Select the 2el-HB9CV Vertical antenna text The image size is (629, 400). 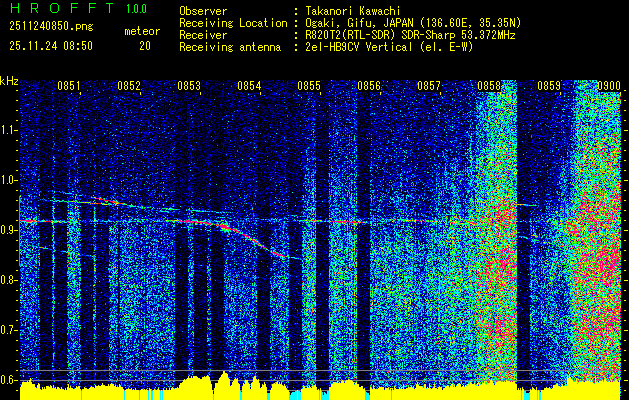tap(389, 47)
